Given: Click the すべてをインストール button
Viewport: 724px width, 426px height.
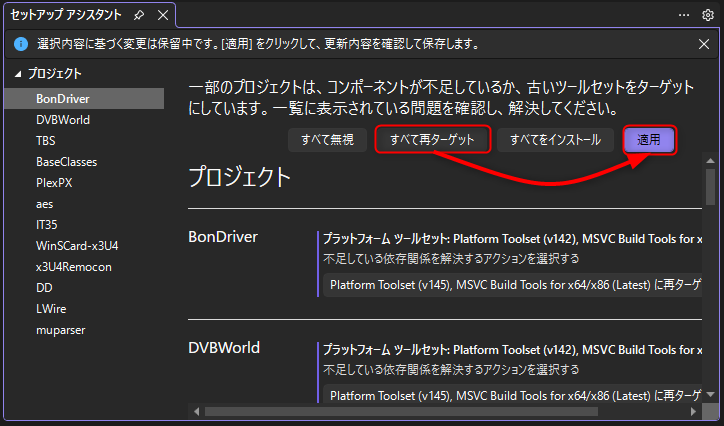Looking at the screenshot, I should coord(555,140).
